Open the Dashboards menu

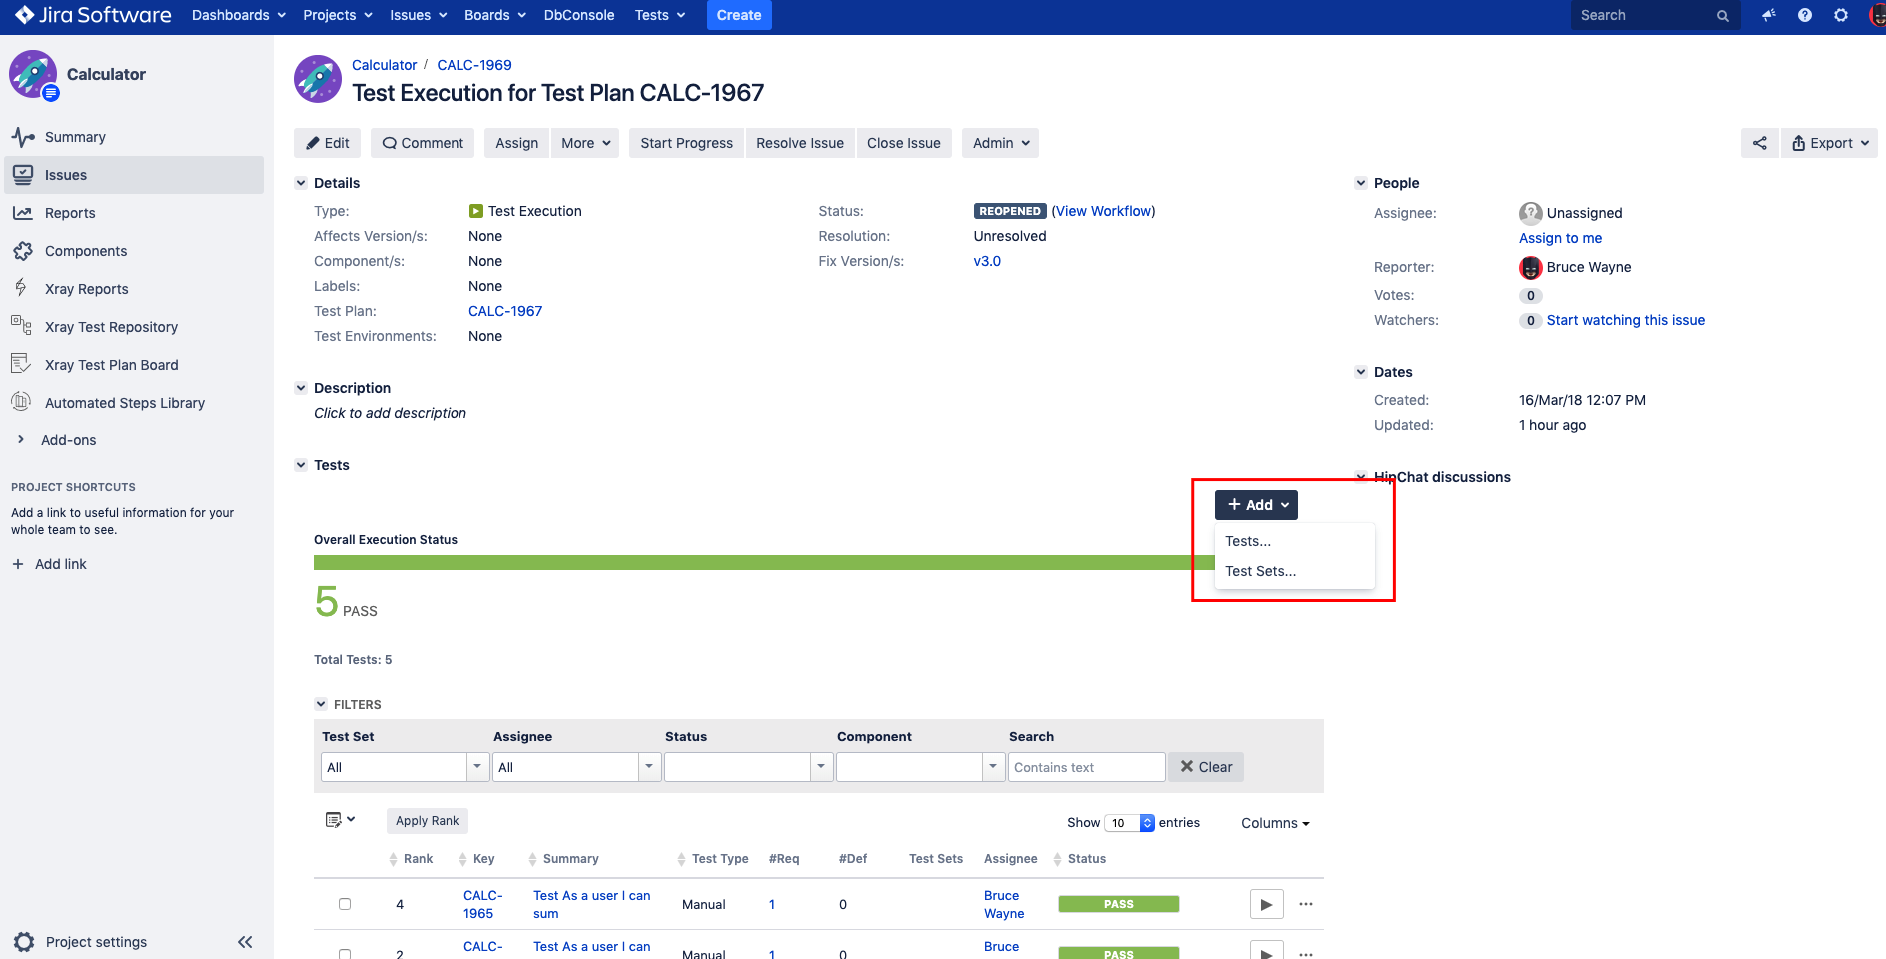[x=238, y=15]
